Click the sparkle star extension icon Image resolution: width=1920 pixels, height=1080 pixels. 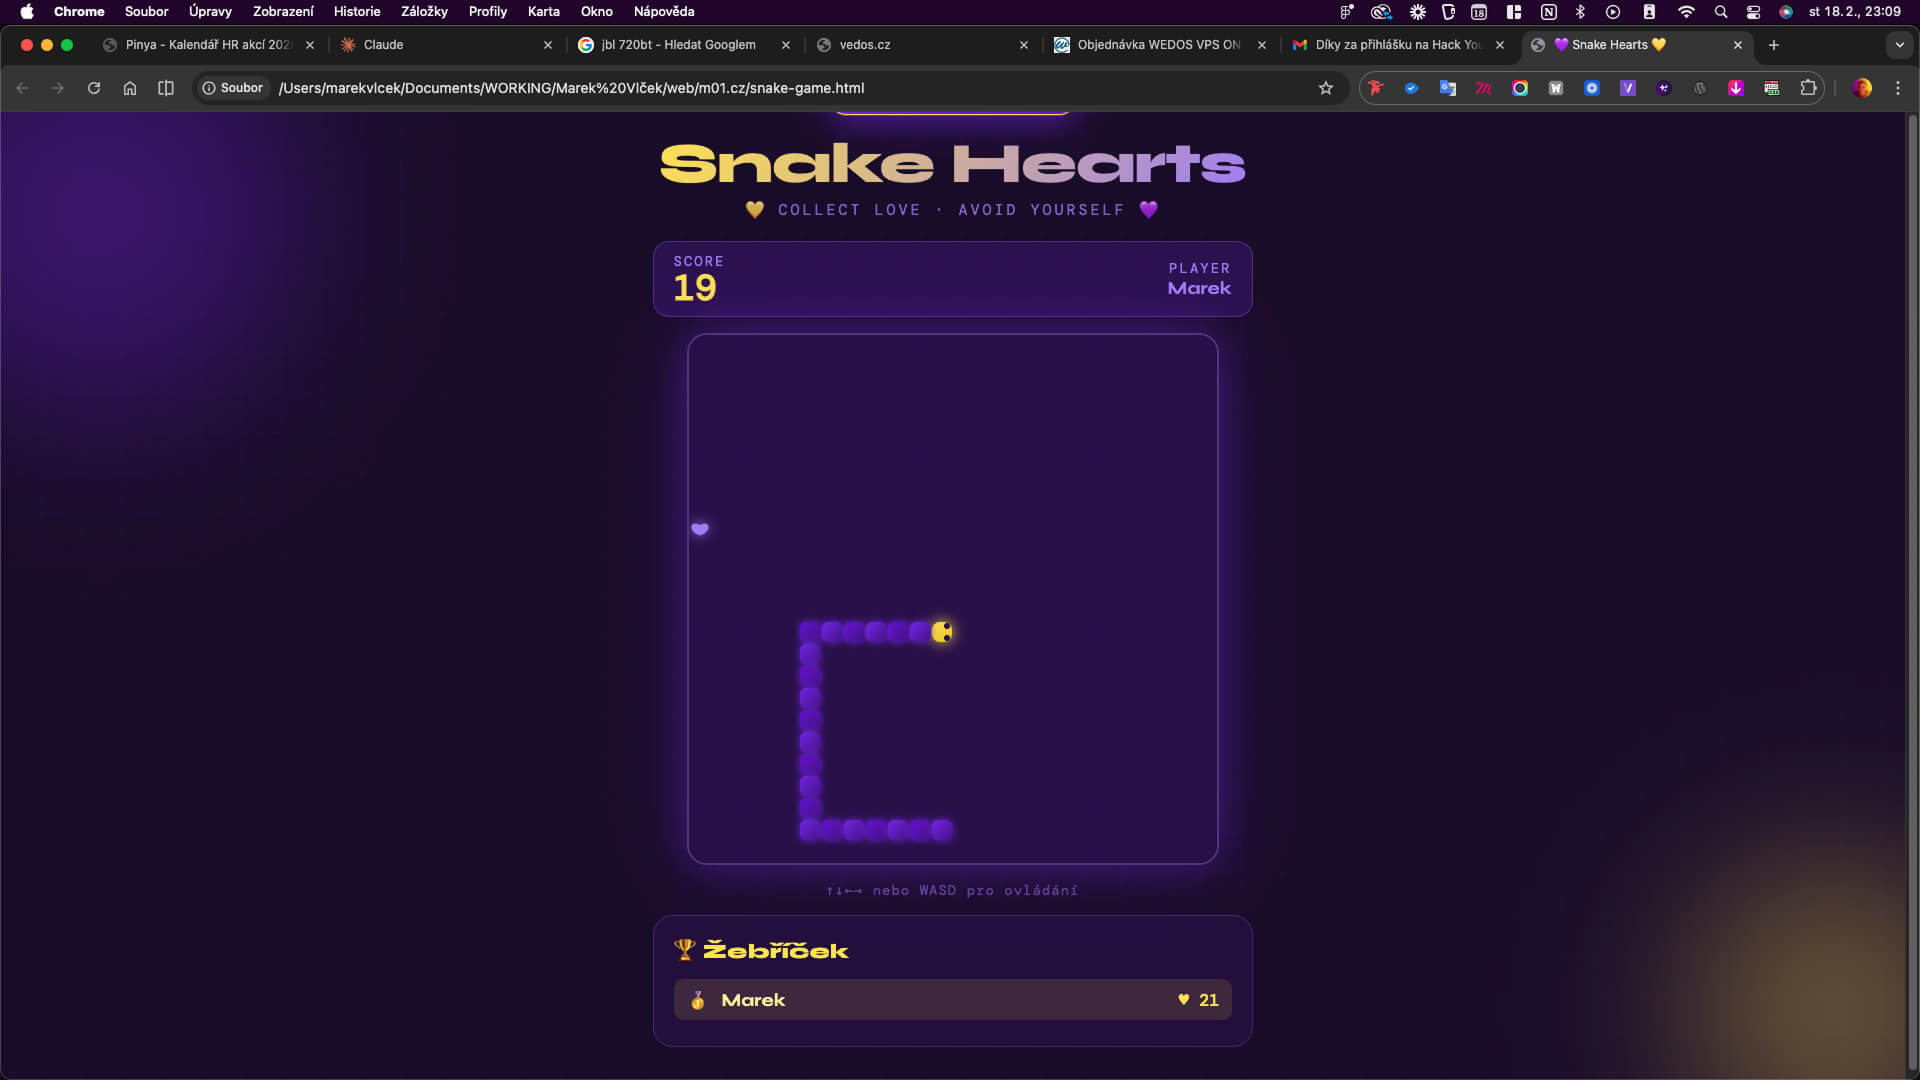click(x=1663, y=88)
